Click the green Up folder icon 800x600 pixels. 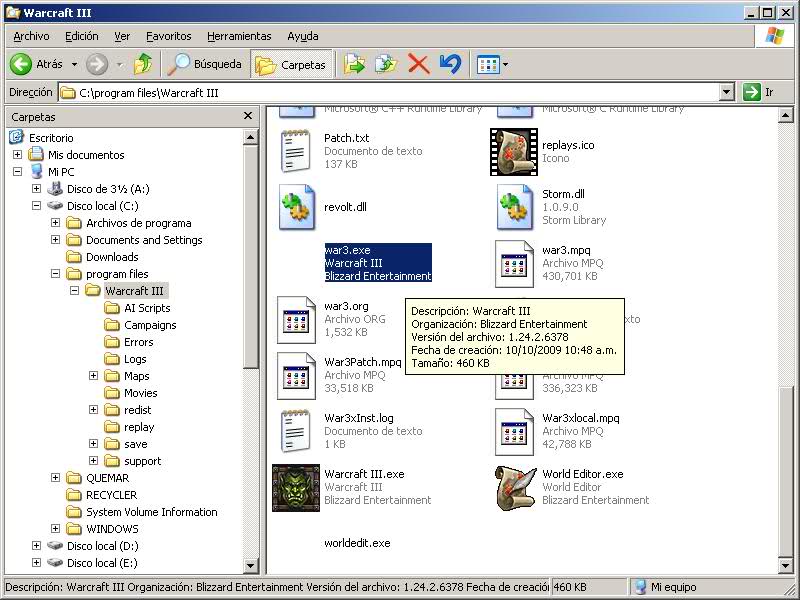[x=143, y=64]
